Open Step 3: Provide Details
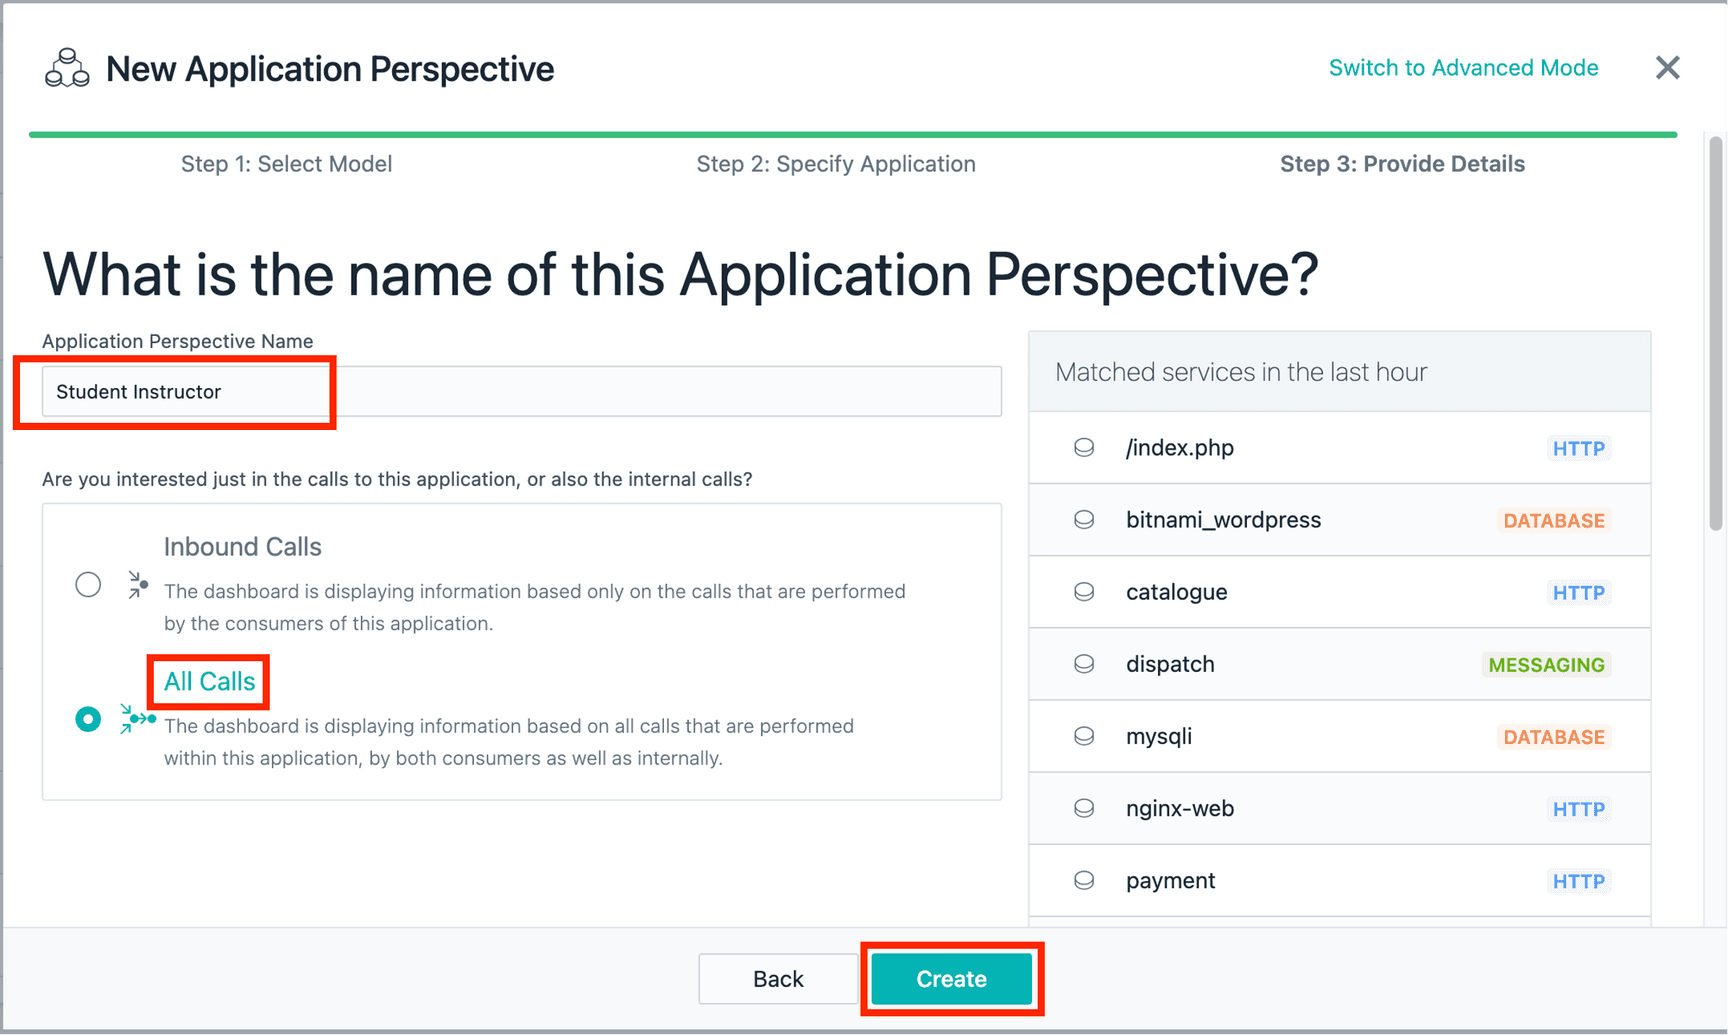1728x1035 pixels. 1402,164
